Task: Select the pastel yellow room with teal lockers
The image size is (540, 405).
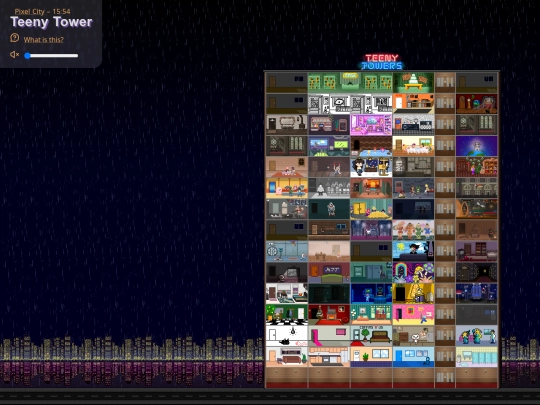Action: (477, 356)
